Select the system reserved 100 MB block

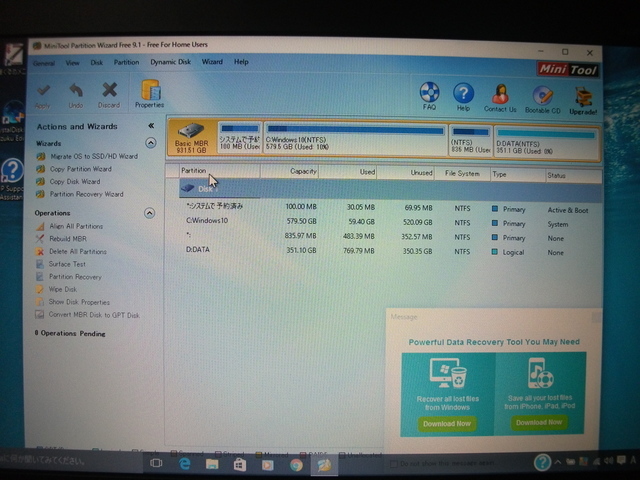[240, 138]
